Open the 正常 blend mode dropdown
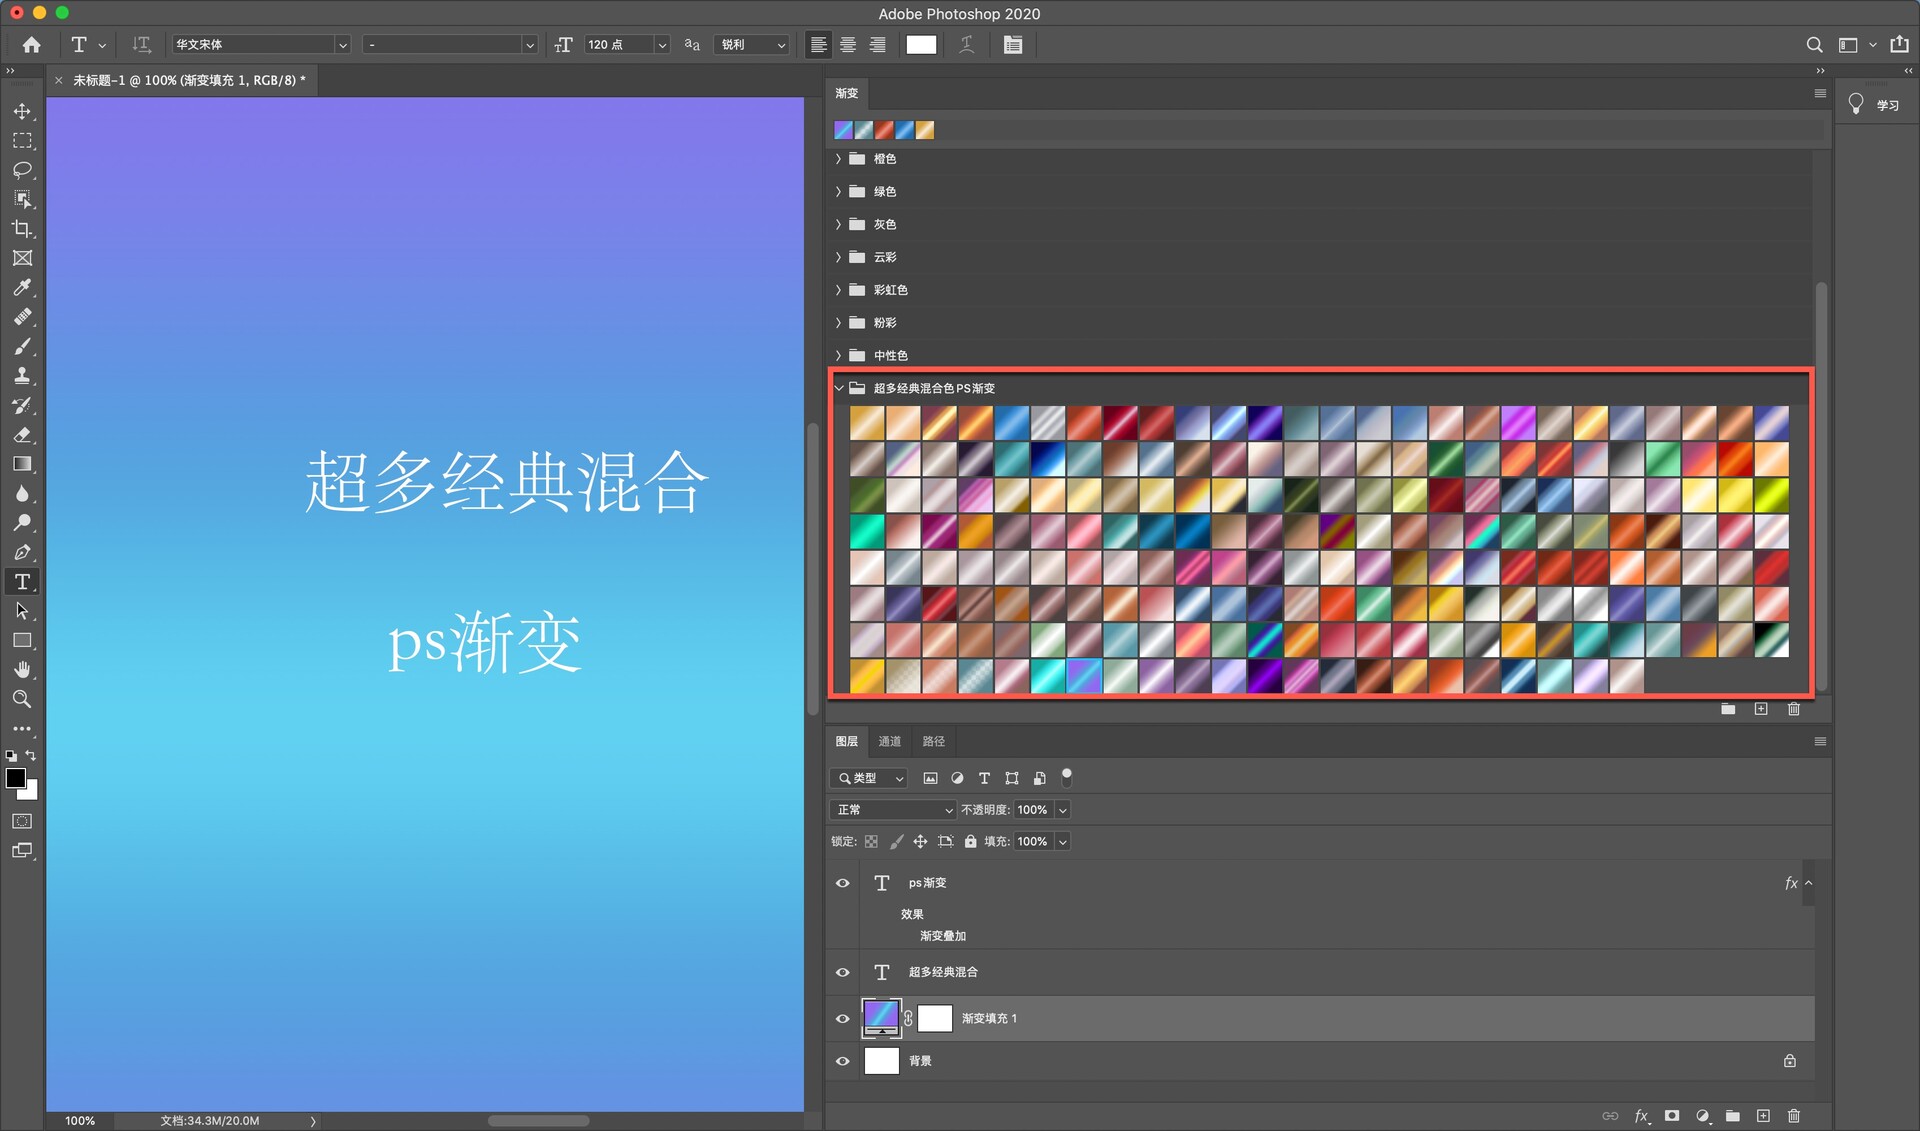 894,810
